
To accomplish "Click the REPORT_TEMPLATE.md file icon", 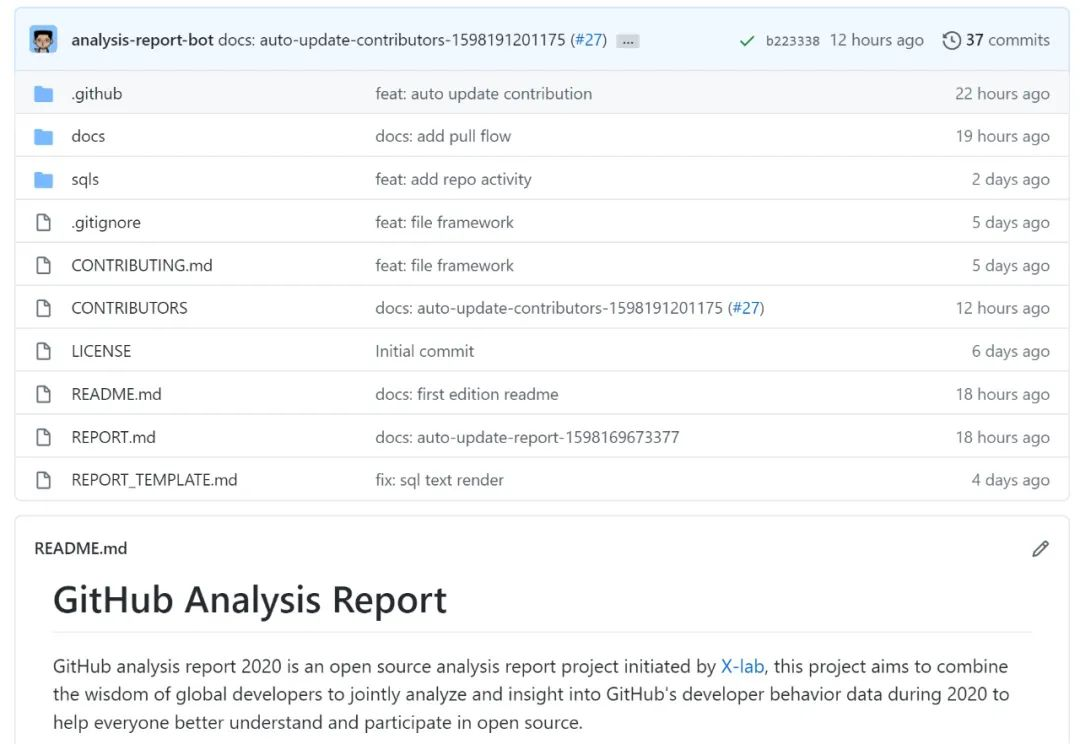I will [x=43, y=480].
